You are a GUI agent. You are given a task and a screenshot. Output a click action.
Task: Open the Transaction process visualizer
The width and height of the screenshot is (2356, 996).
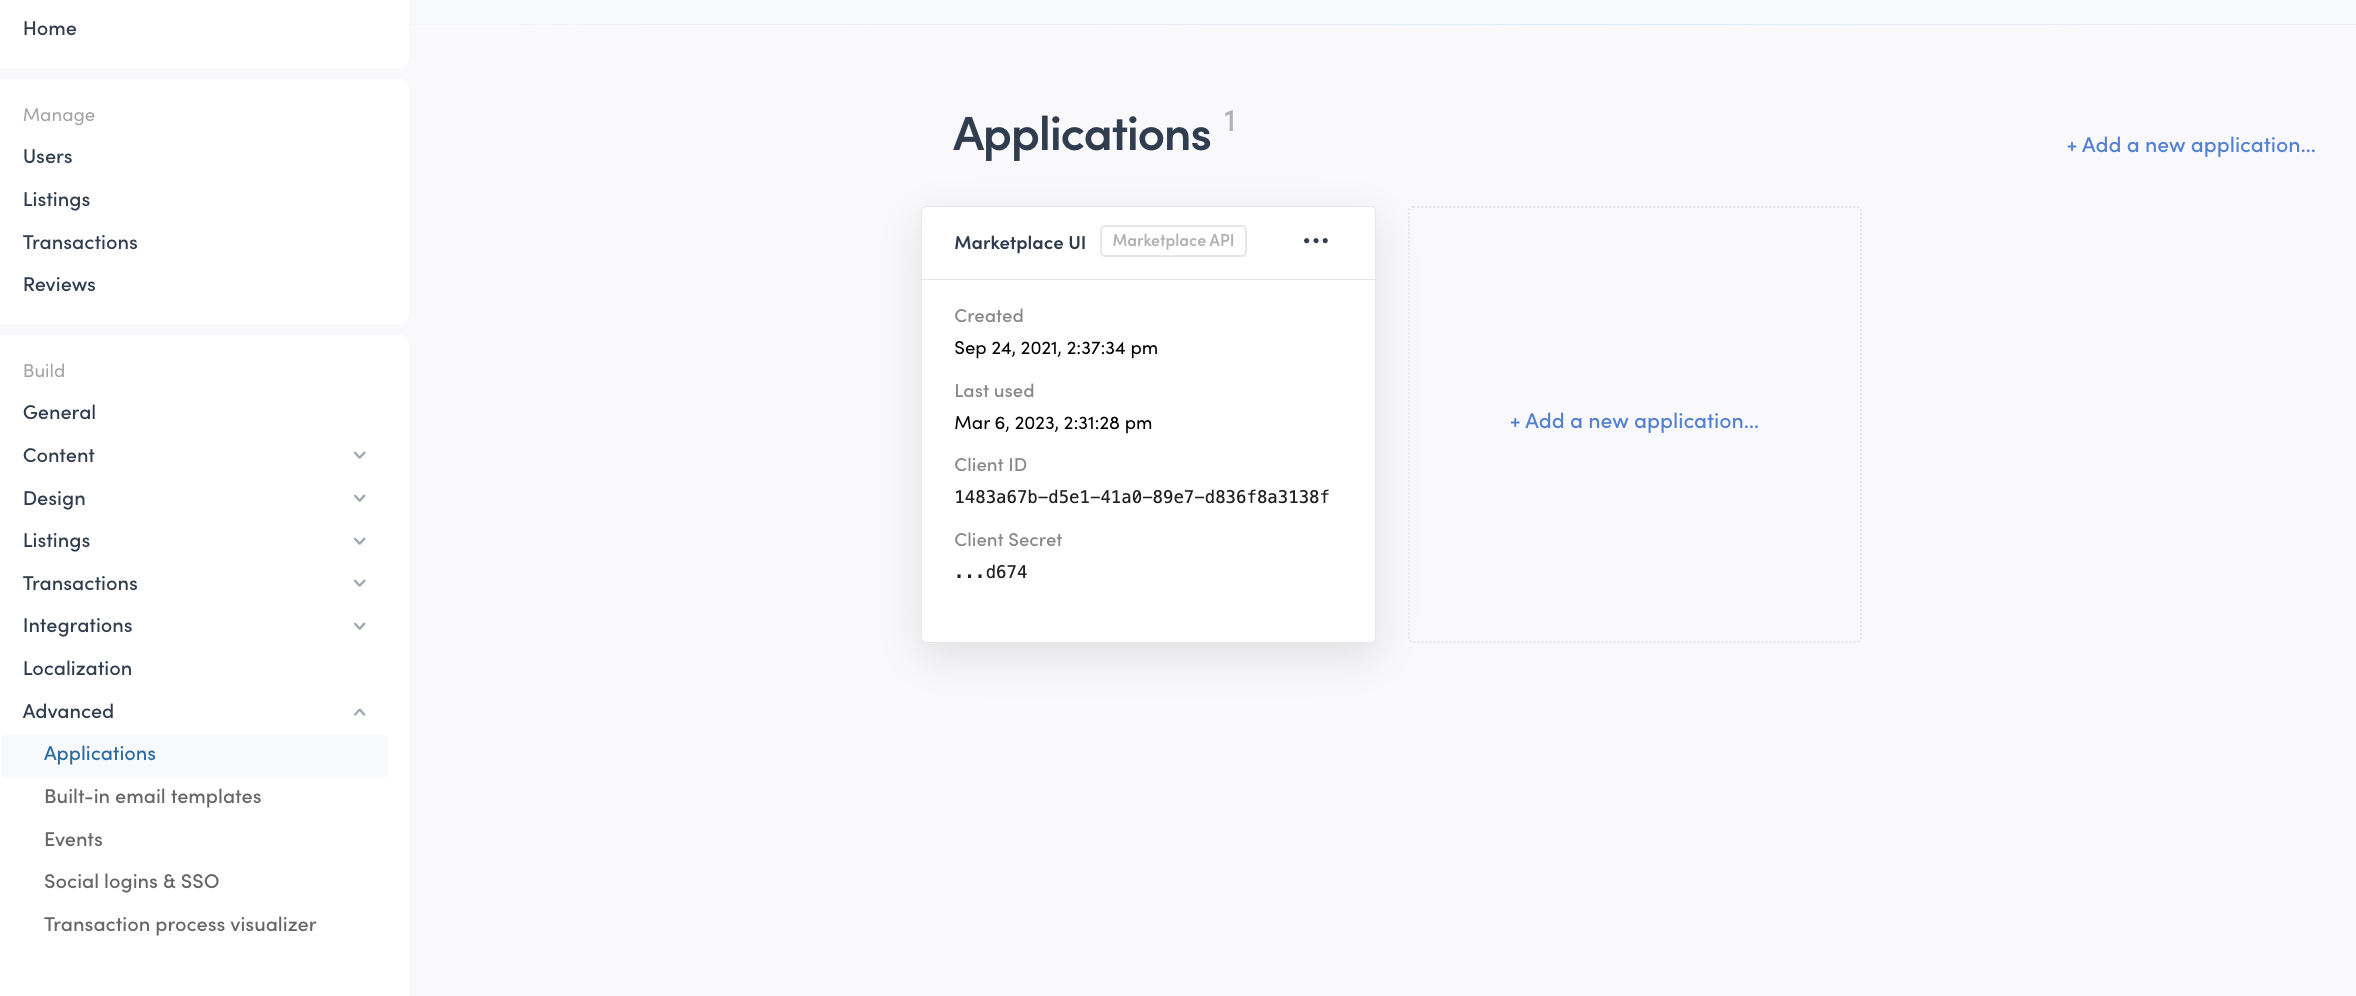(x=179, y=925)
